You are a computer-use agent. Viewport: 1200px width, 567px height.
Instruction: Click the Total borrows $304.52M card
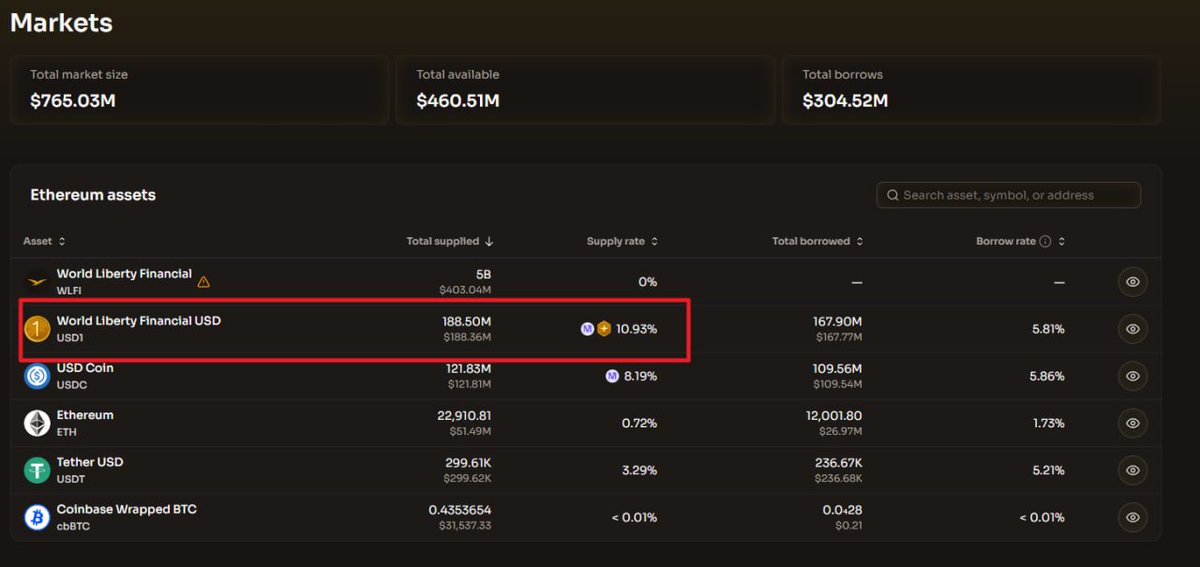click(x=971, y=90)
